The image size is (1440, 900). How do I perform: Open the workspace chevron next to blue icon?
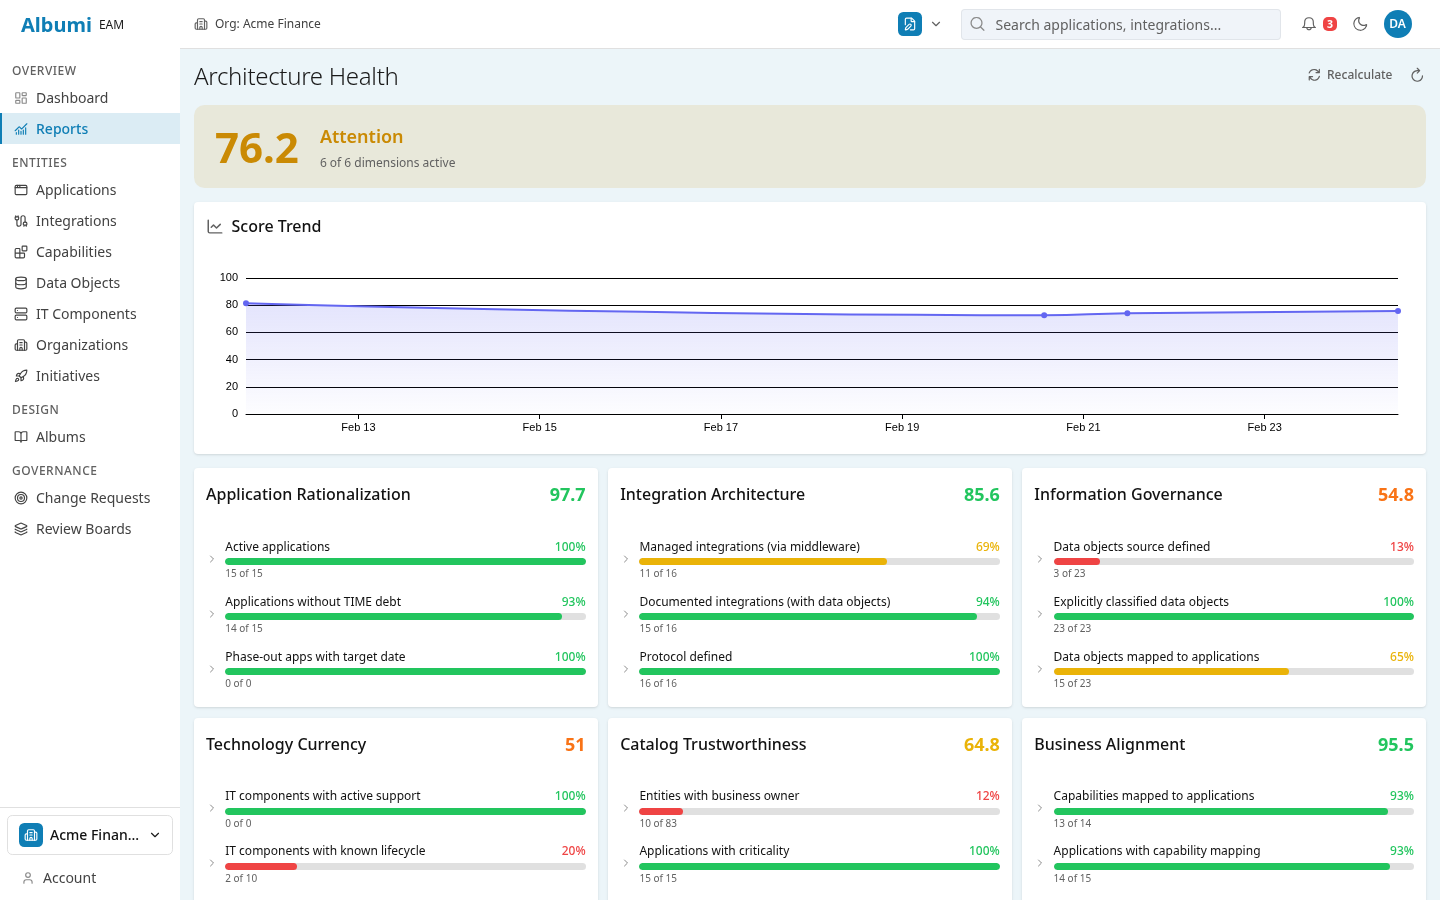click(936, 23)
